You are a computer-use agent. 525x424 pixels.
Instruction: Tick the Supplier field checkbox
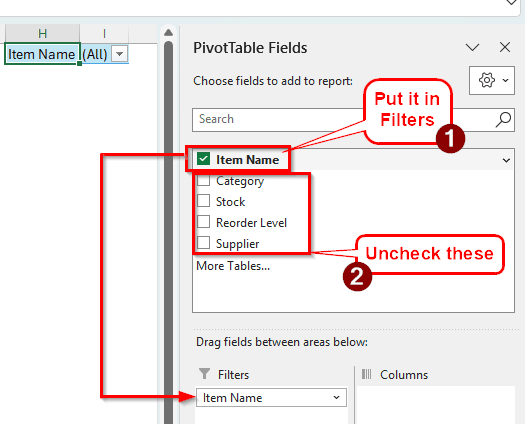click(x=203, y=243)
